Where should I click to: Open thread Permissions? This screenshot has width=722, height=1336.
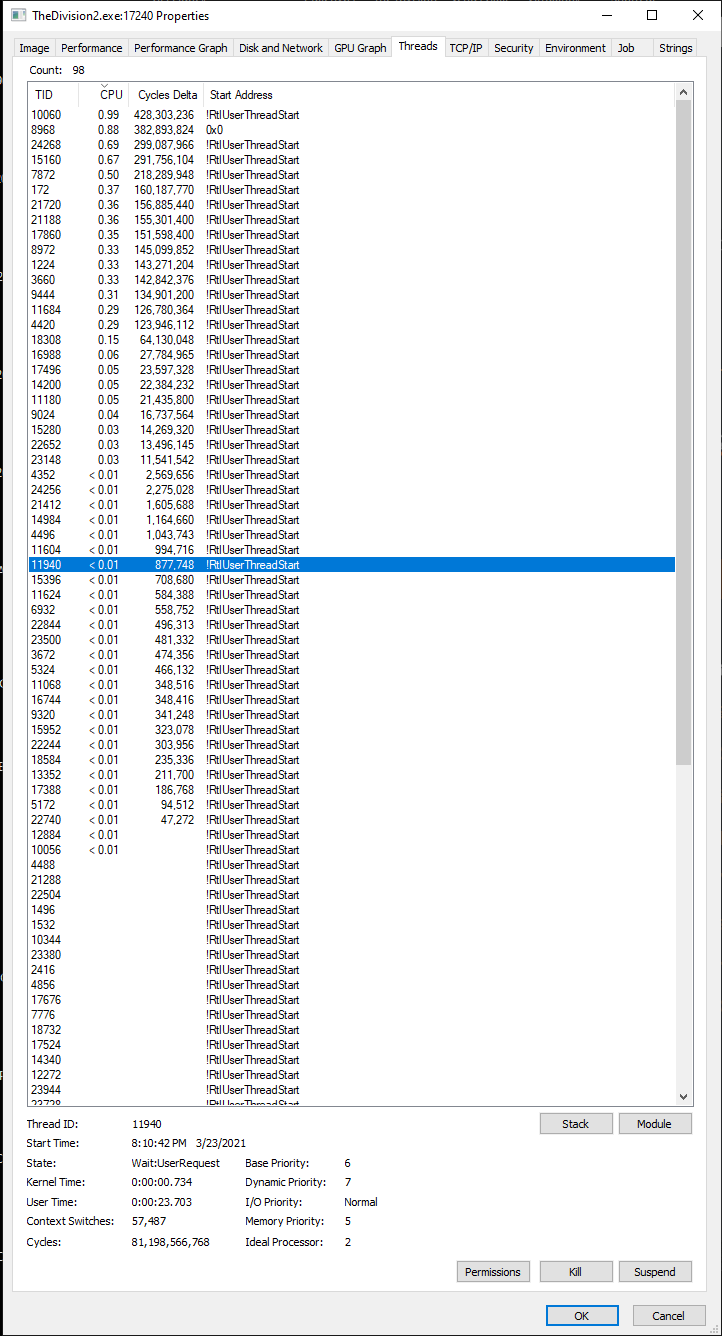pos(493,1272)
